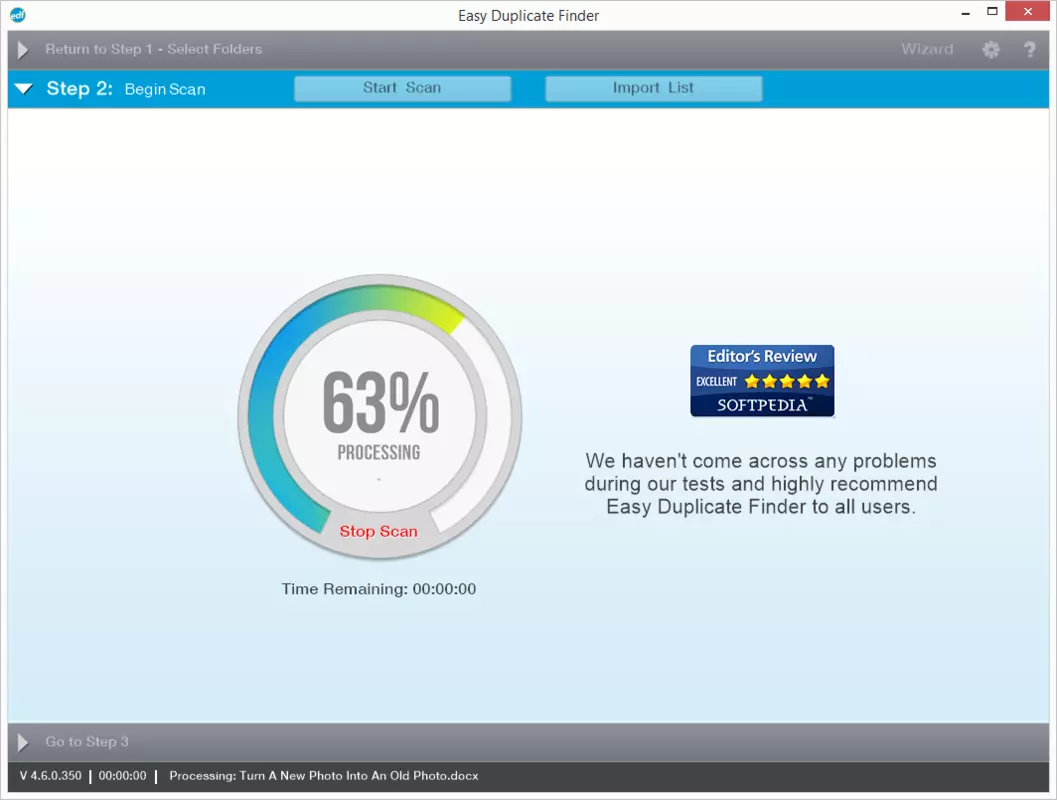Maximize the Easy Duplicate Finder window
The width and height of the screenshot is (1057, 800).
tap(992, 11)
